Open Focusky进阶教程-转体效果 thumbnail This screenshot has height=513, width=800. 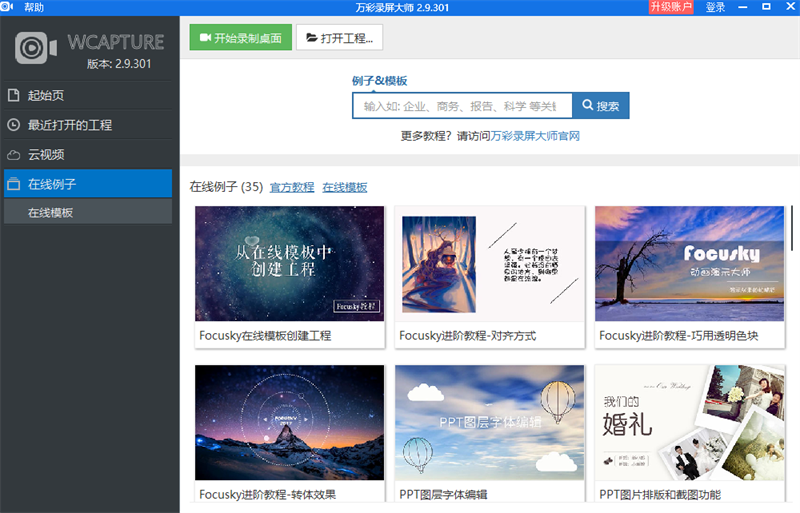[289, 422]
